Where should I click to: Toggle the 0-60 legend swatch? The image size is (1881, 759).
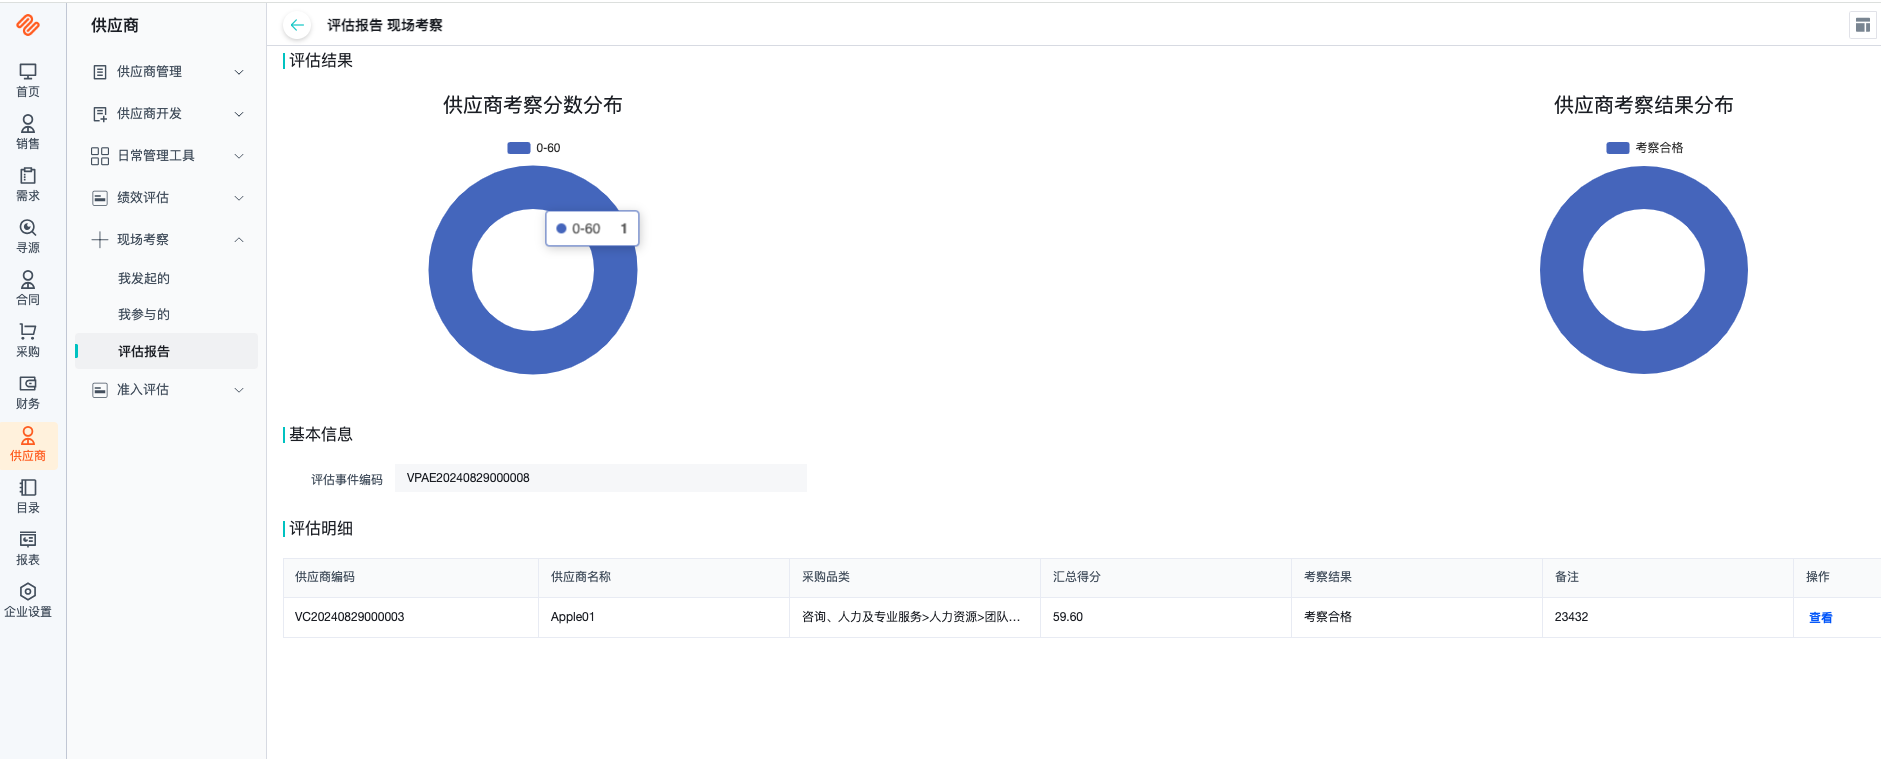point(519,148)
